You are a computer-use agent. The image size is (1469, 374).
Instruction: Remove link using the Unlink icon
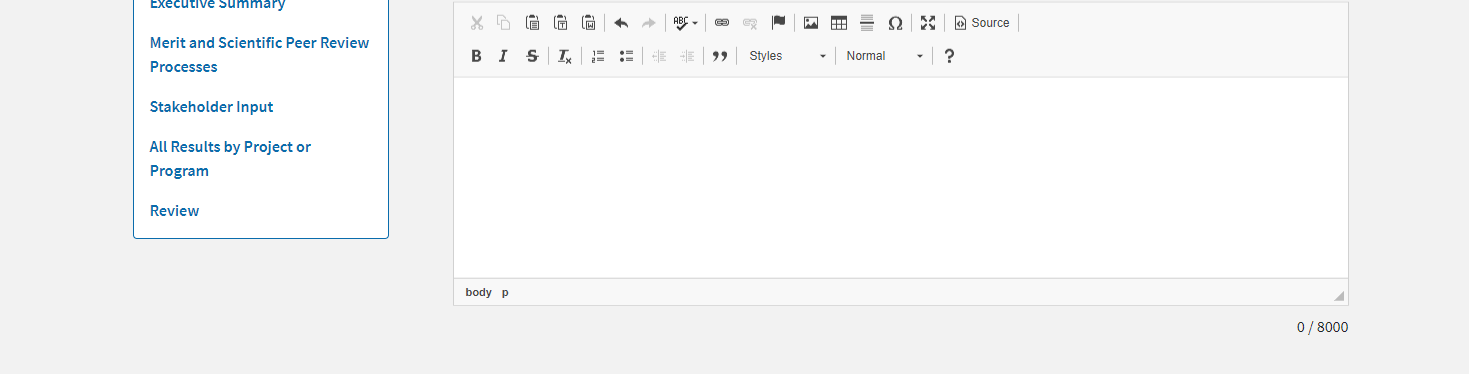(x=750, y=23)
